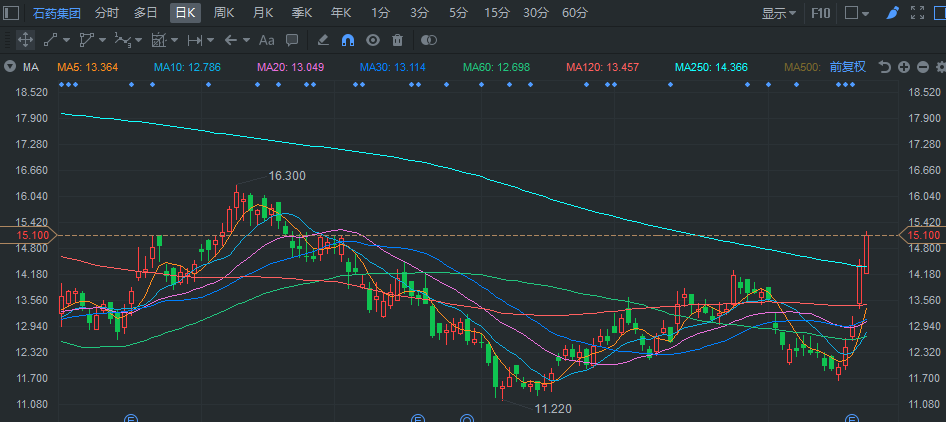Select the move crosshair cursor tool

(x=25, y=40)
